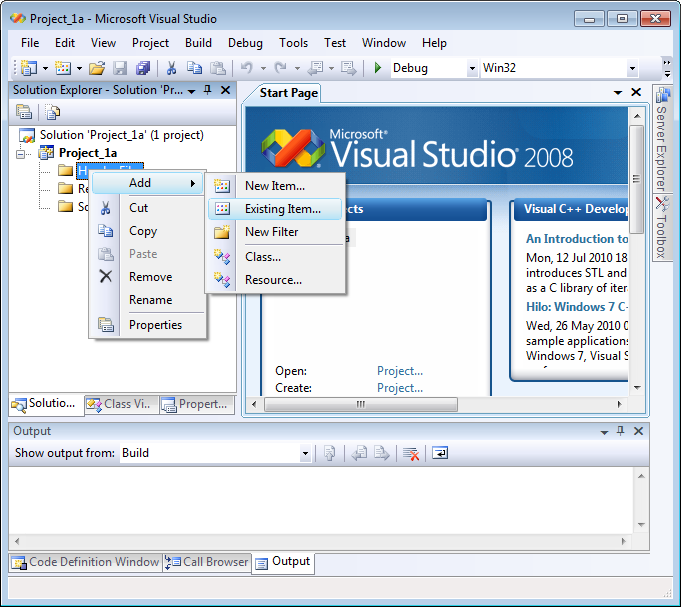Click An Introduction to article link
681x607 pixels.
tap(577, 239)
